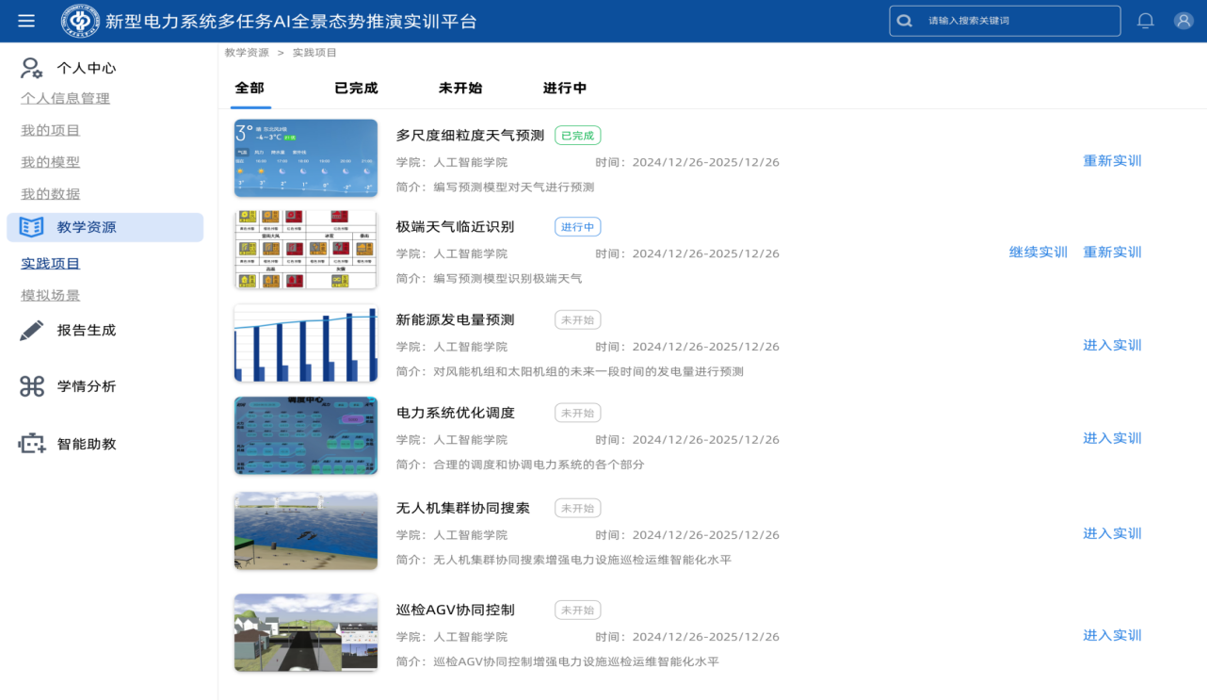Switch to the 未开始 tab
The width and height of the screenshot is (1207, 700).
pyautogui.click(x=460, y=88)
